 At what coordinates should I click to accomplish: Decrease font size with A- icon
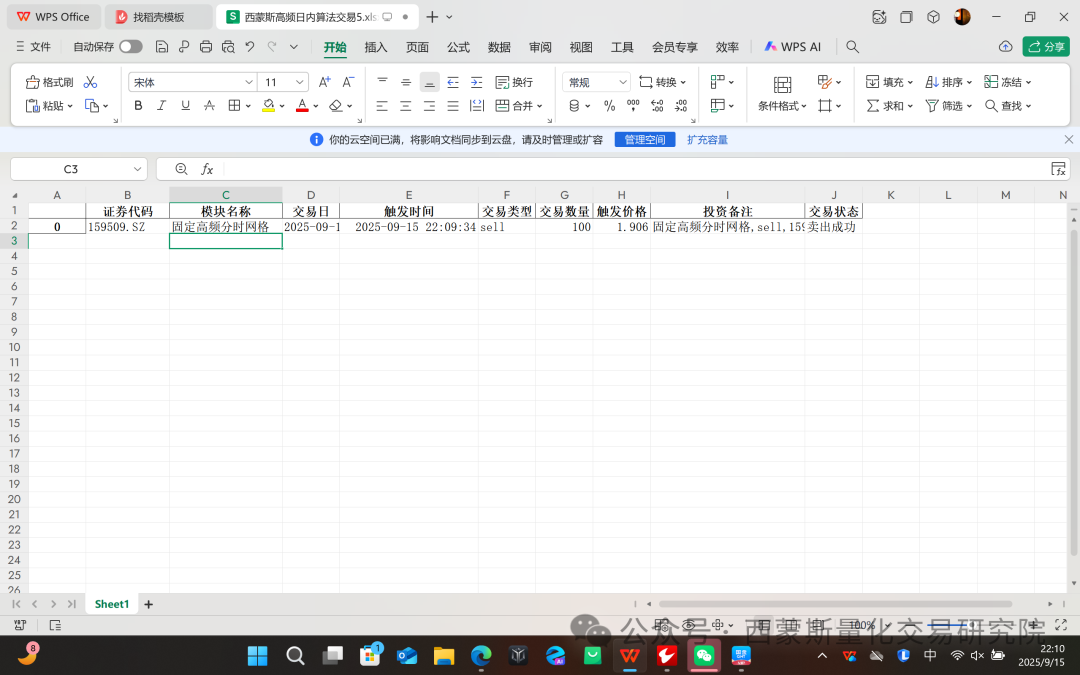click(x=349, y=82)
